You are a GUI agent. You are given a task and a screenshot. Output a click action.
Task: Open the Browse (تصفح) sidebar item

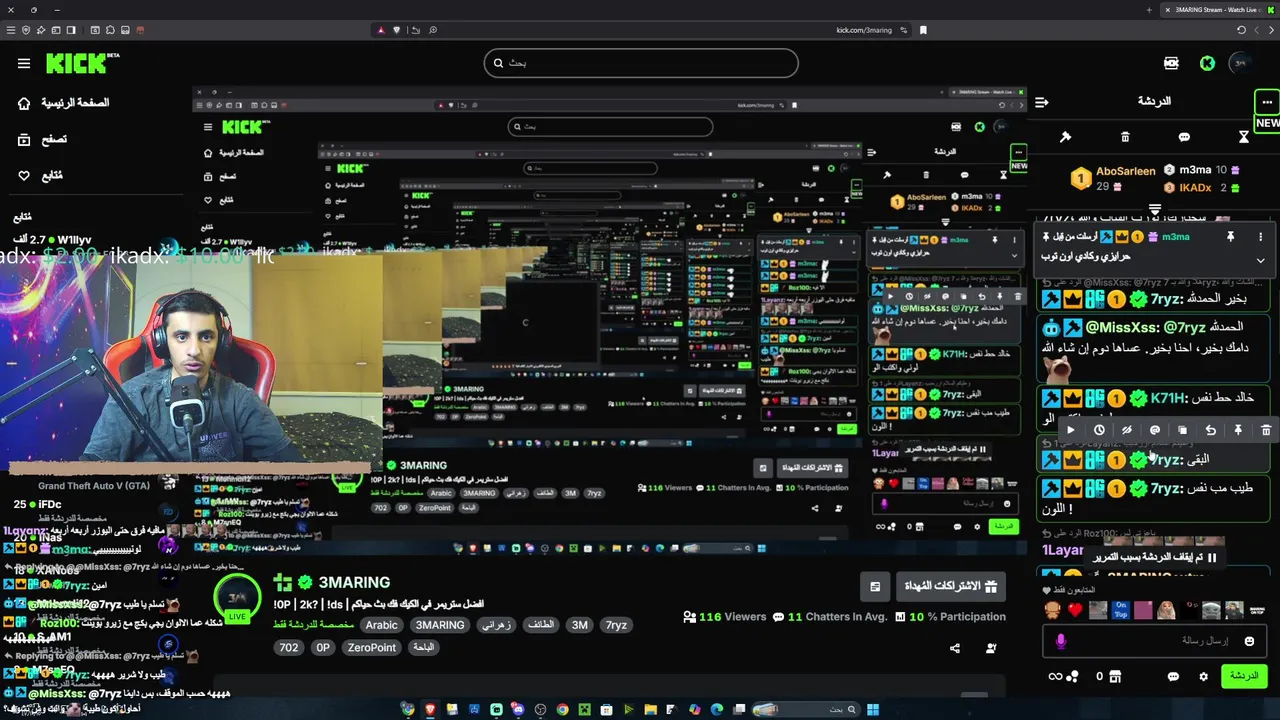pyautogui.click(x=42, y=140)
